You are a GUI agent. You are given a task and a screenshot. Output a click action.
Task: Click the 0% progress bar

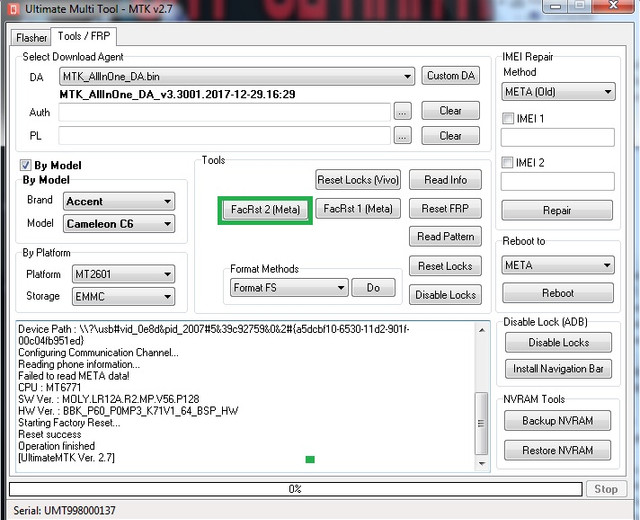click(296, 489)
